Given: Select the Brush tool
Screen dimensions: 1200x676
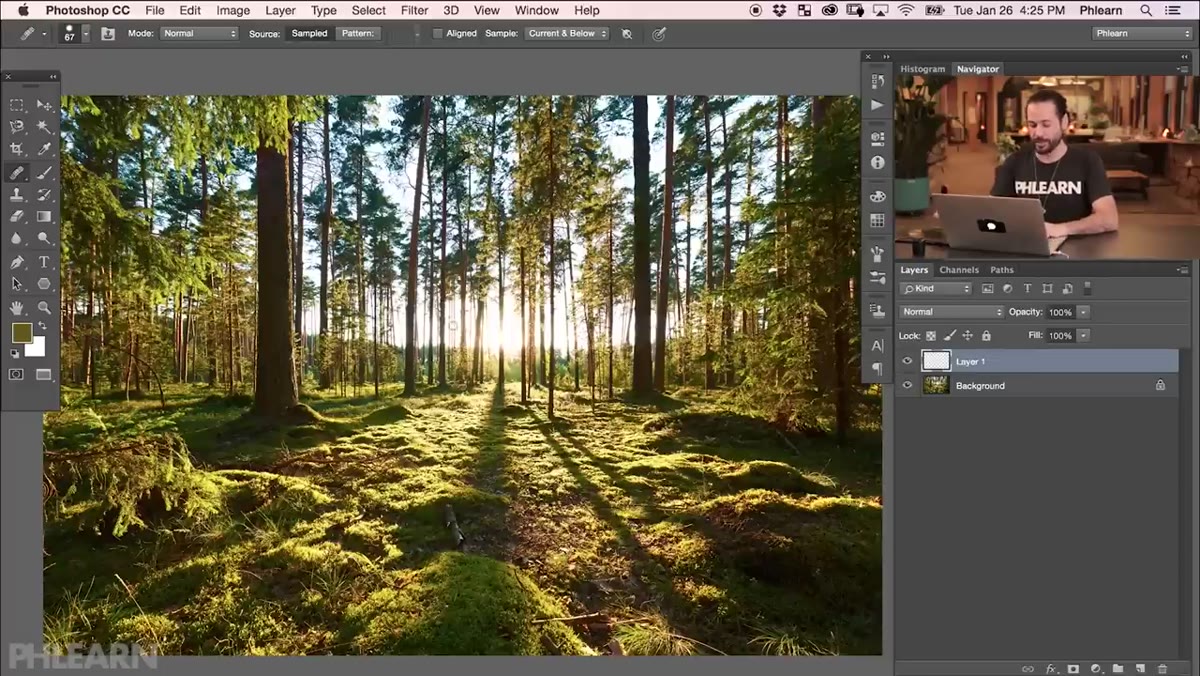Looking at the screenshot, I should tap(44, 172).
